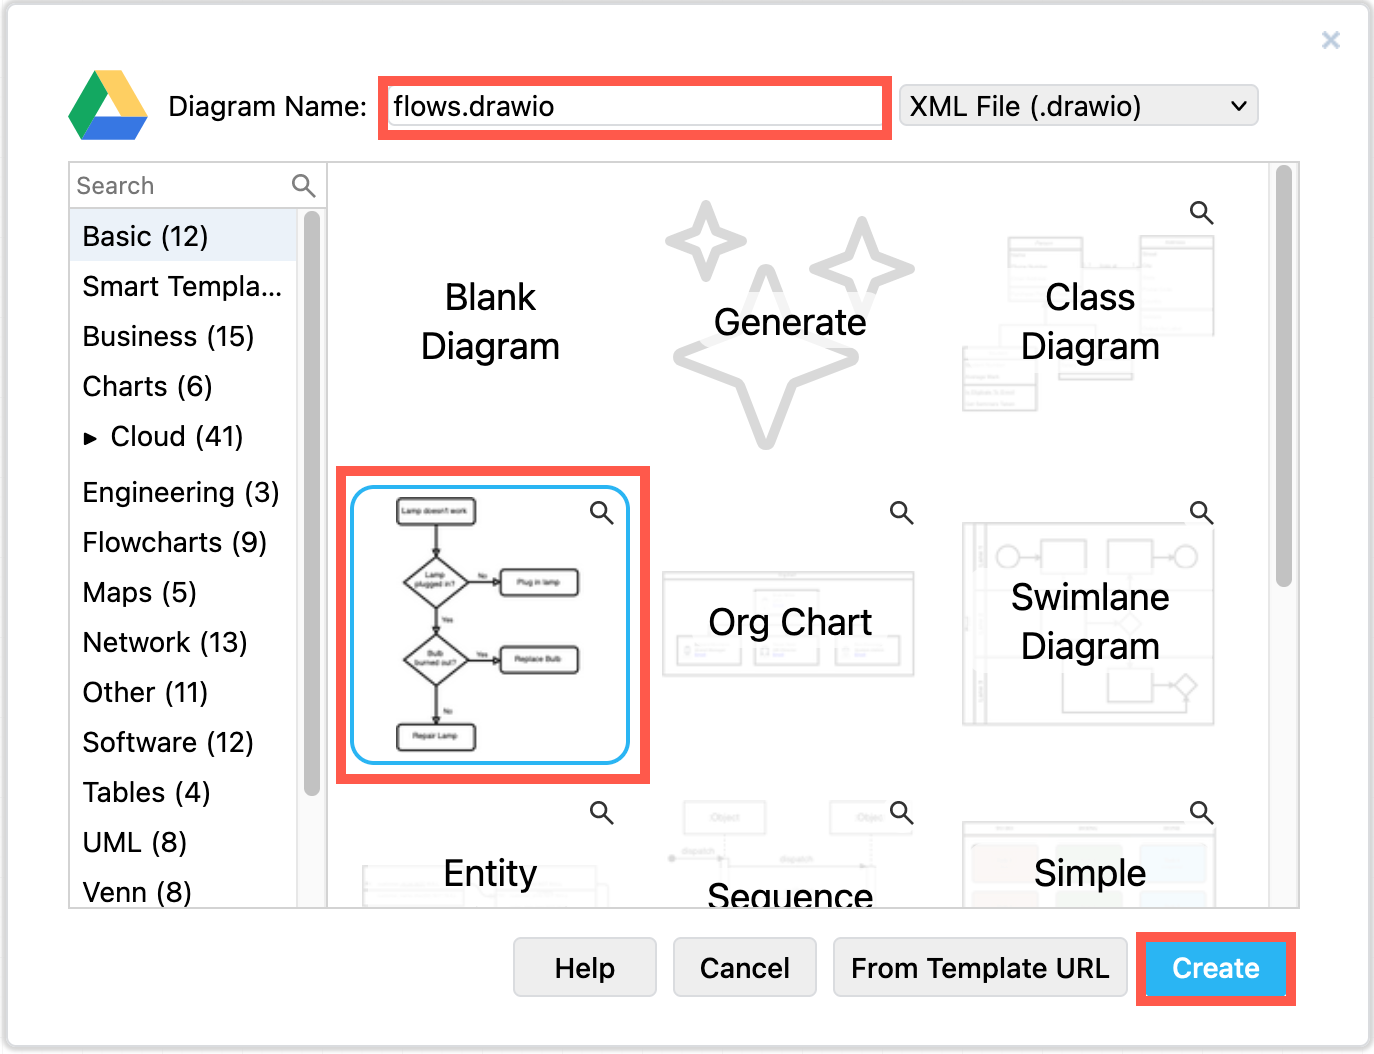Switch to the UML category
Viewport: 1374px width, 1054px height.
tap(133, 842)
